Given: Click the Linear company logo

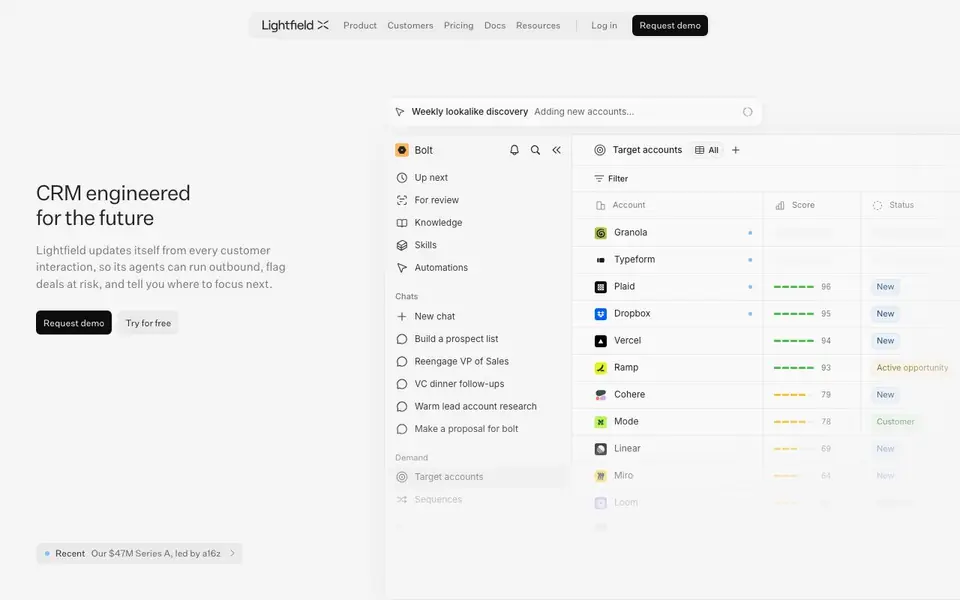Looking at the screenshot, I should click(x=601, y=449).
